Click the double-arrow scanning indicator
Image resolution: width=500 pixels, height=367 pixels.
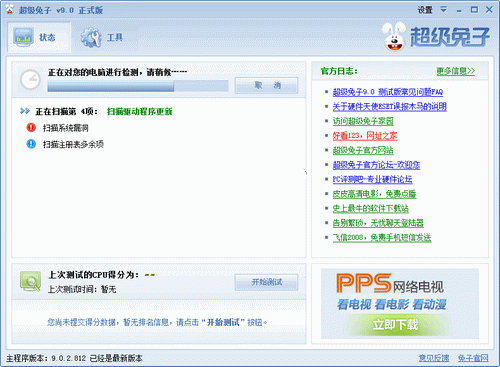[25, 111]
